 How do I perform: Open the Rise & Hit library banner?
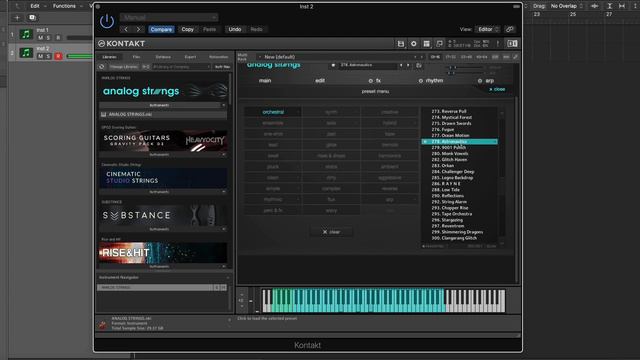162,253
